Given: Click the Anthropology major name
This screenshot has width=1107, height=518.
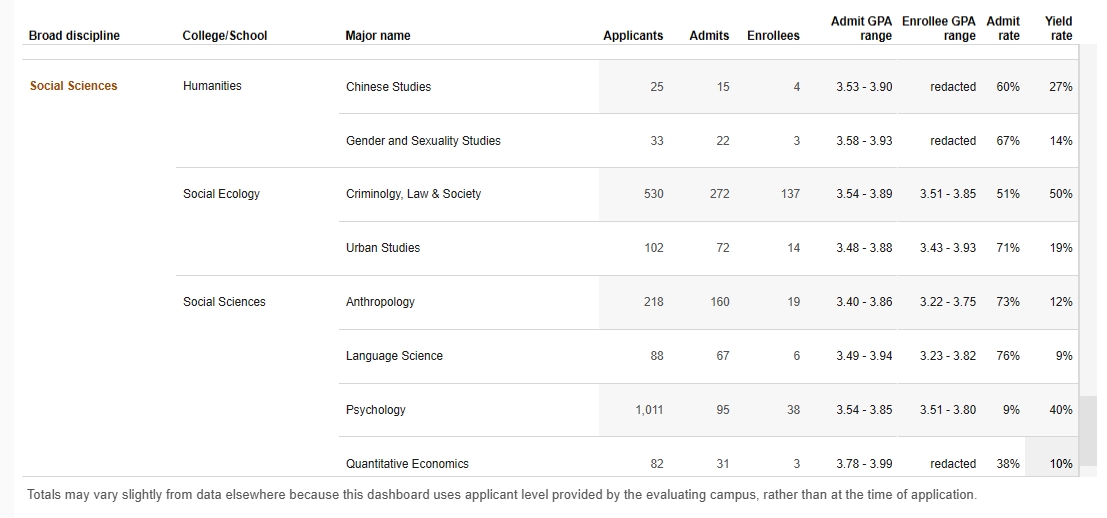Looking at the screenshot, I should coord(380,302).
